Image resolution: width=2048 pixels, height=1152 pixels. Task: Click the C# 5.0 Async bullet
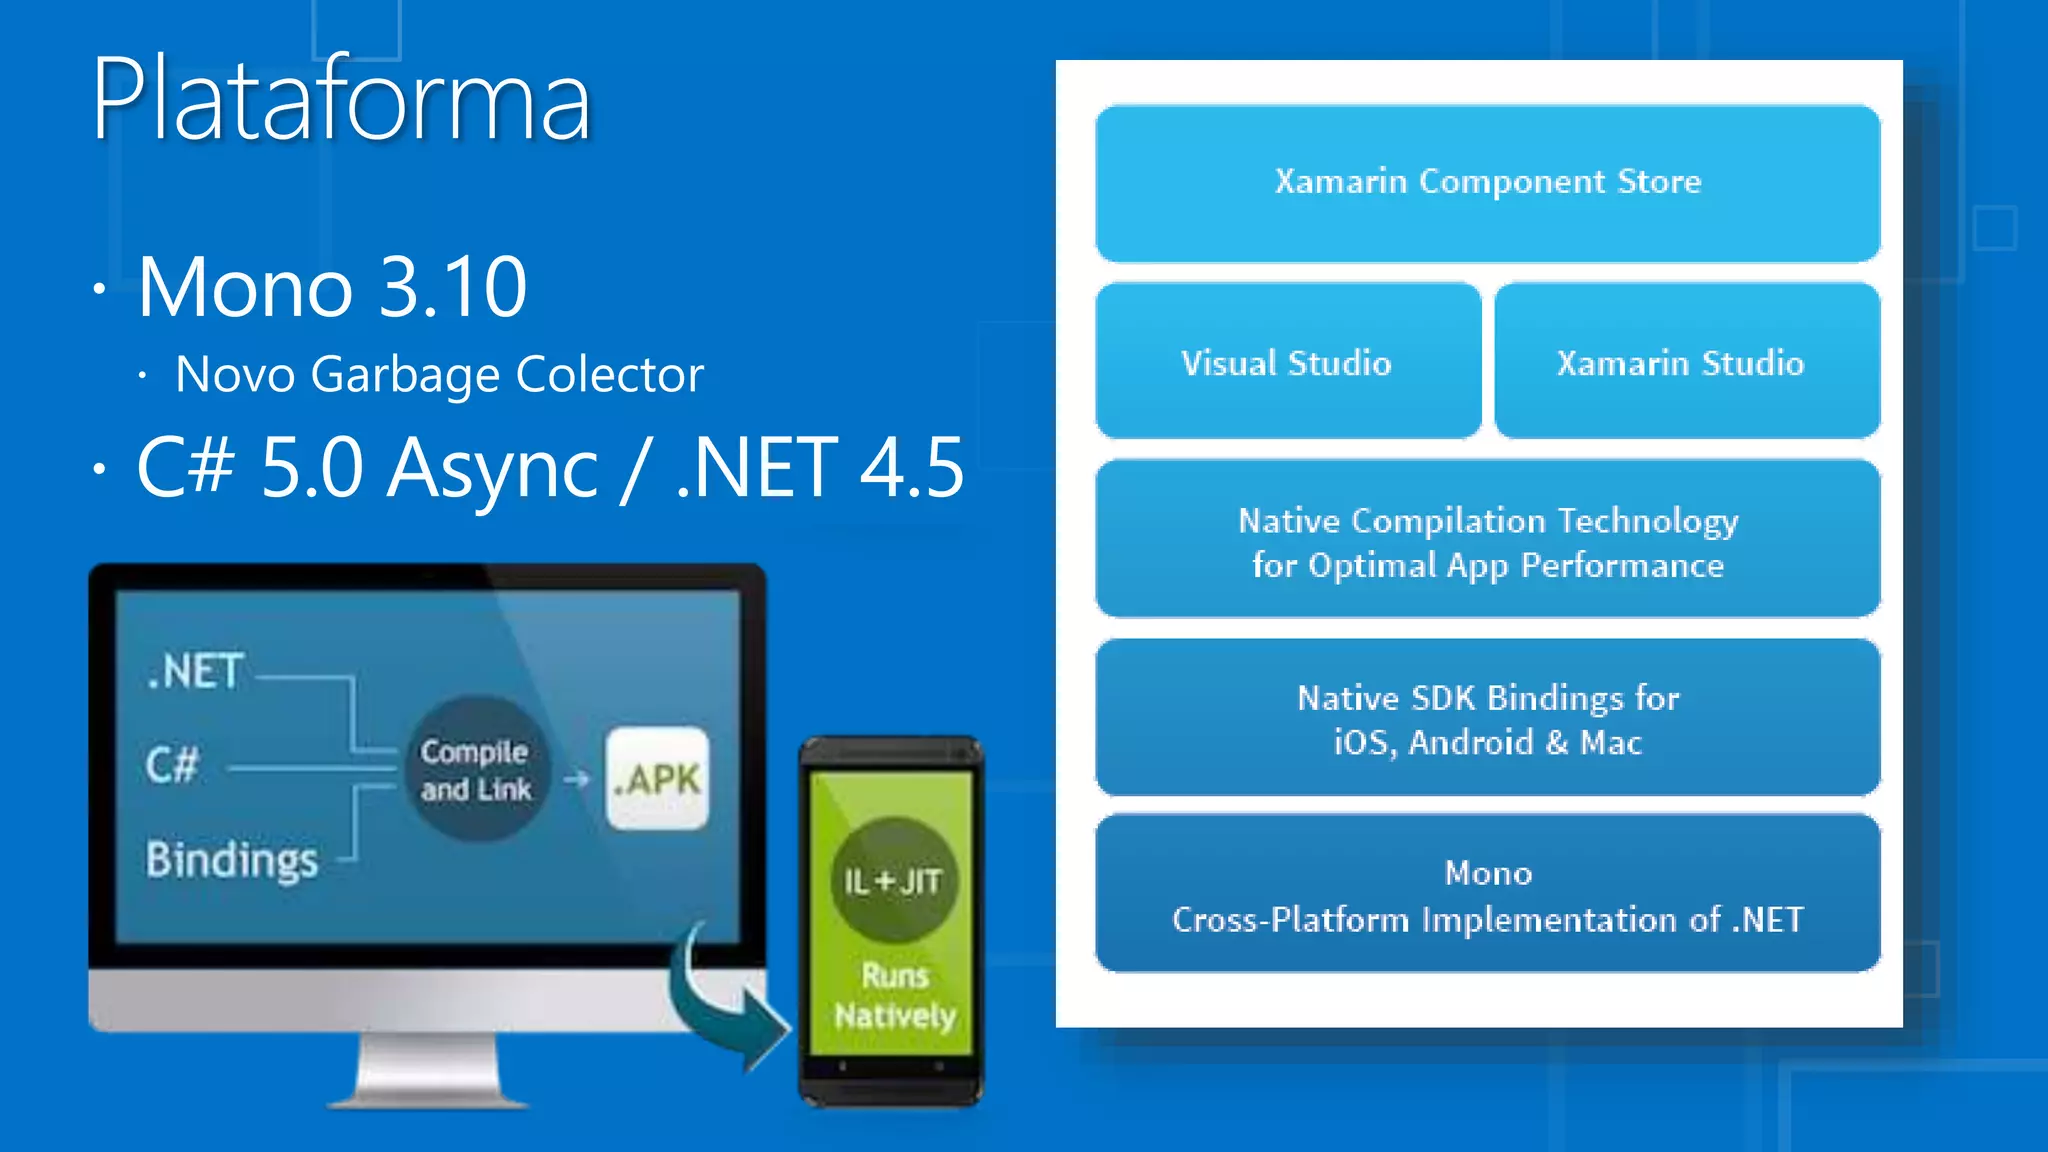[550, 467]
